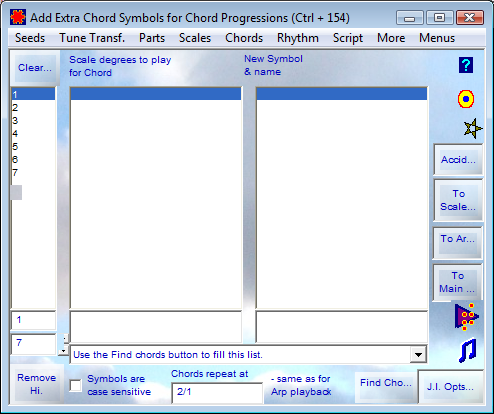The height and width of the screenshot is (414, 494).
Task: Open the Chords menu
Action: click(x=244, y=38)
